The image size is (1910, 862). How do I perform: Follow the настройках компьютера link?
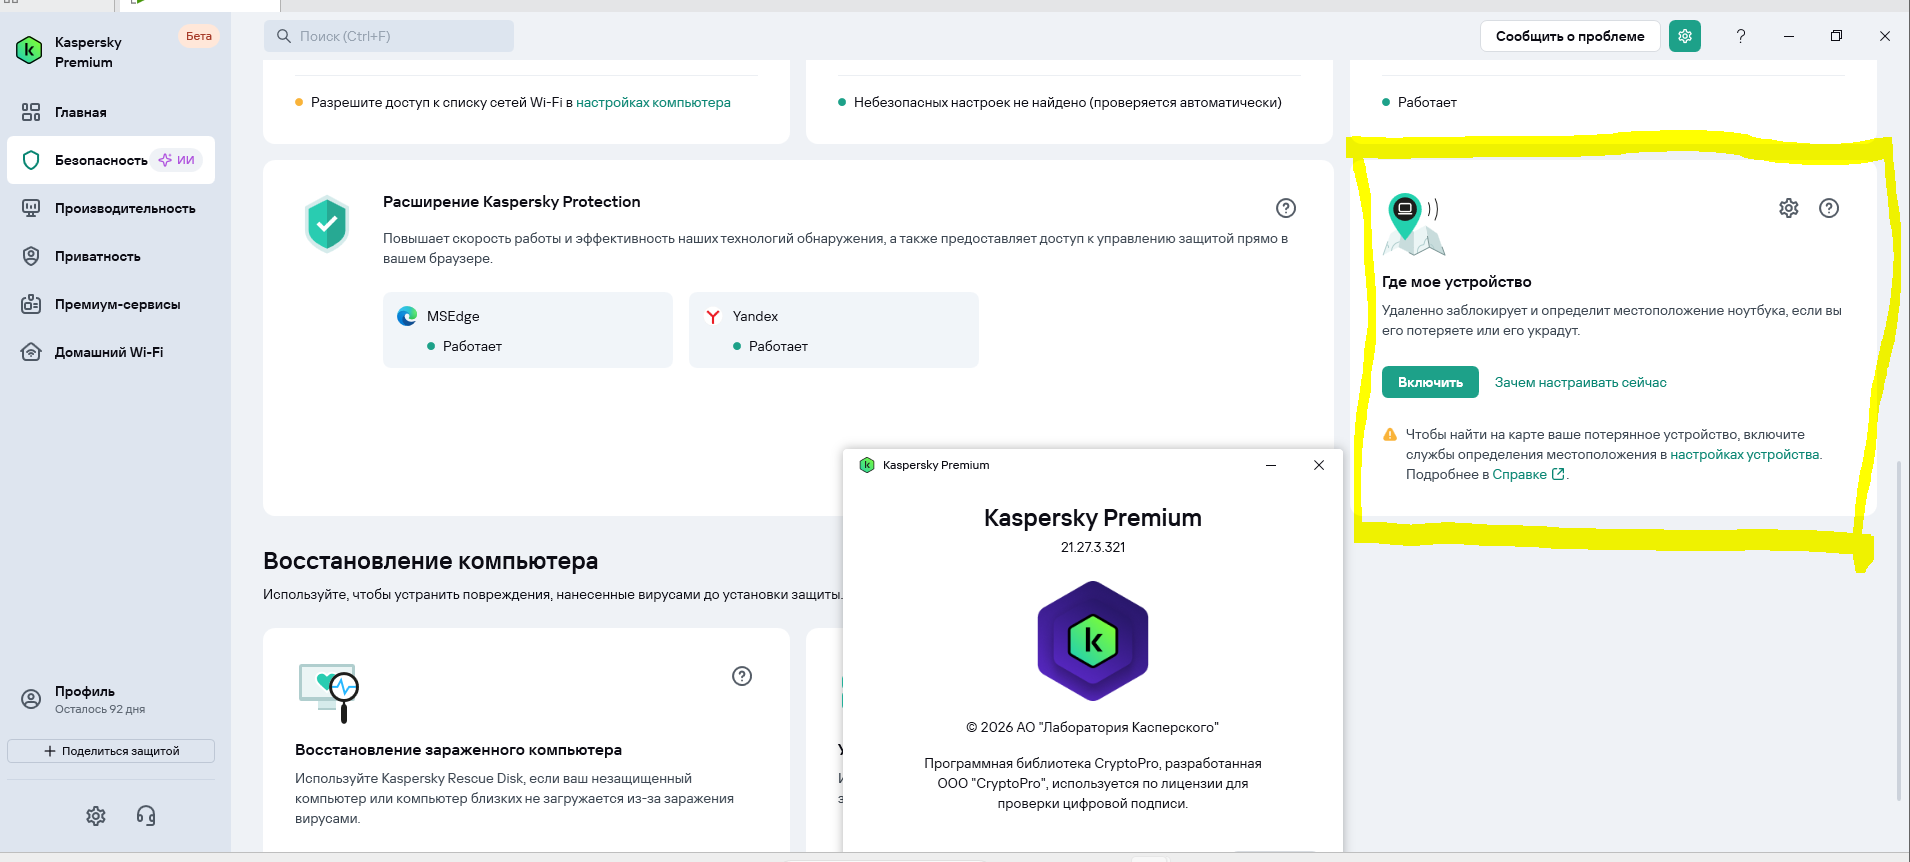(653, 102)
